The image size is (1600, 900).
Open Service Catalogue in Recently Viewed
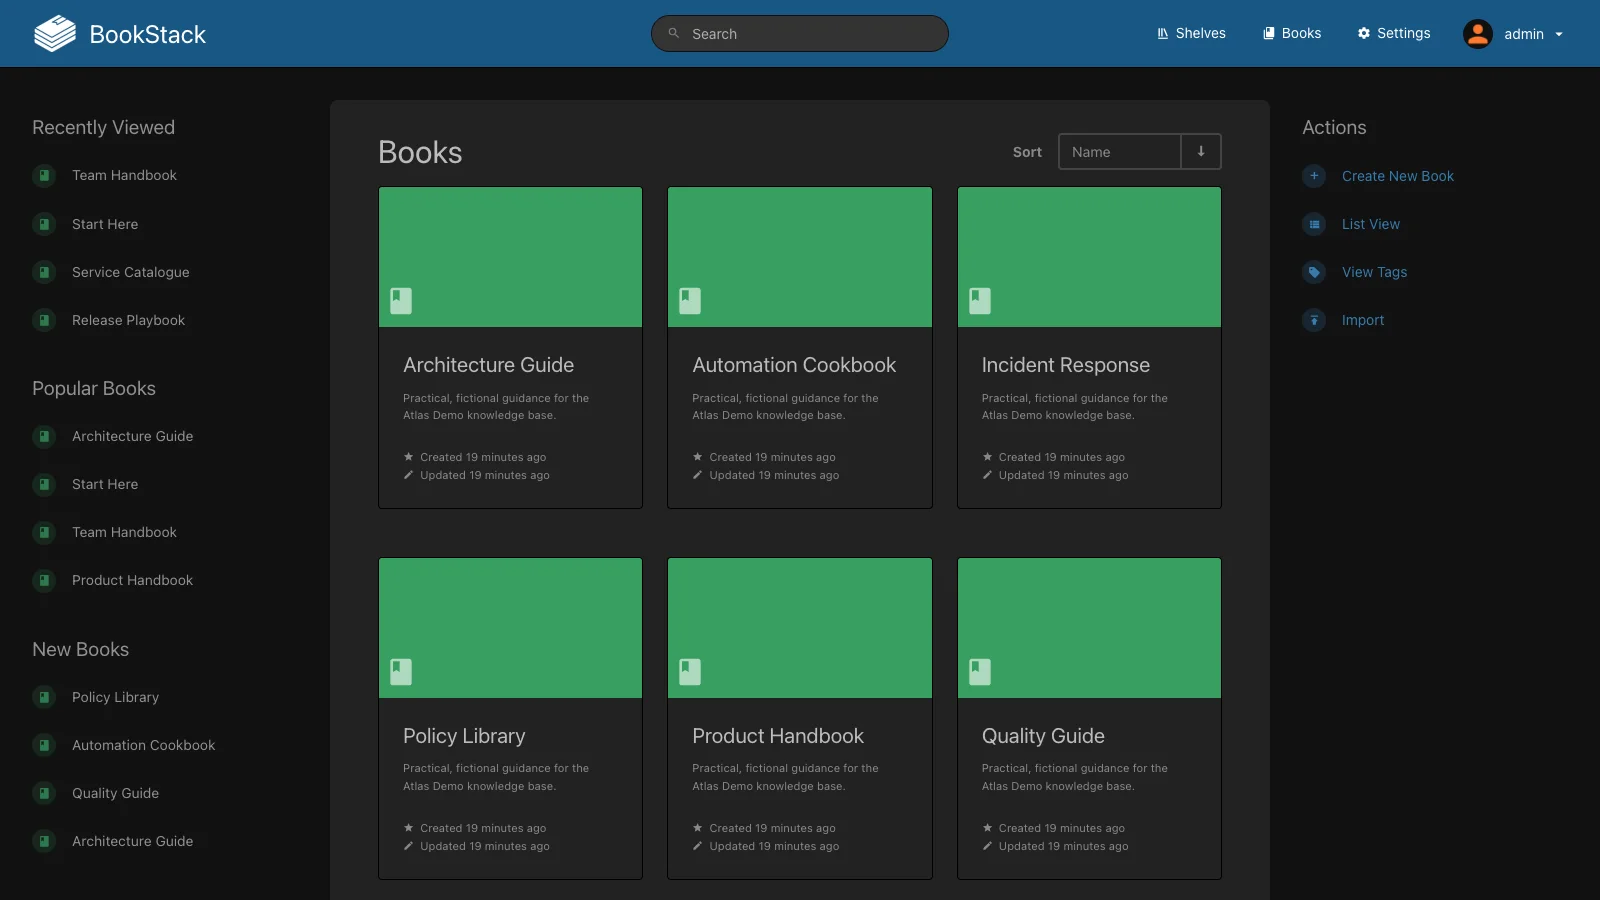[x=130, y=272]
